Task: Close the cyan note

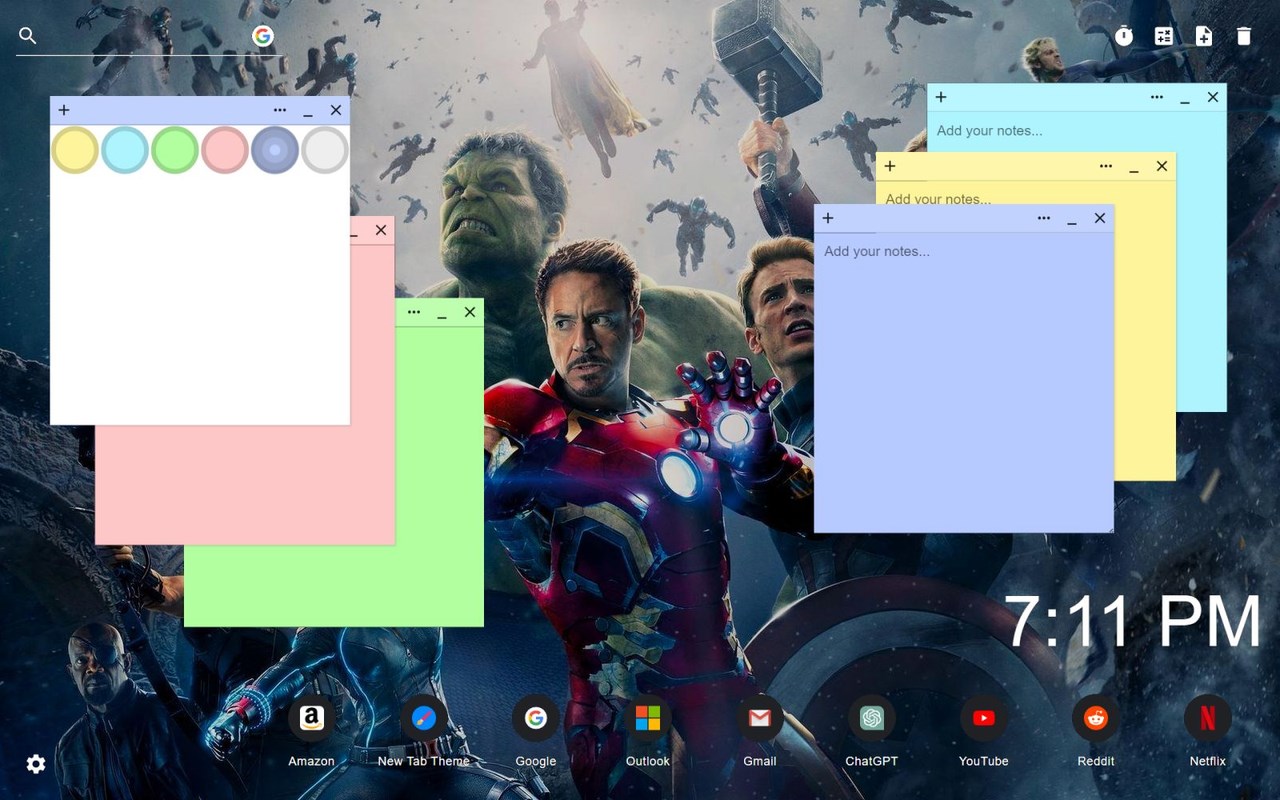Action: coord(1213,97)
